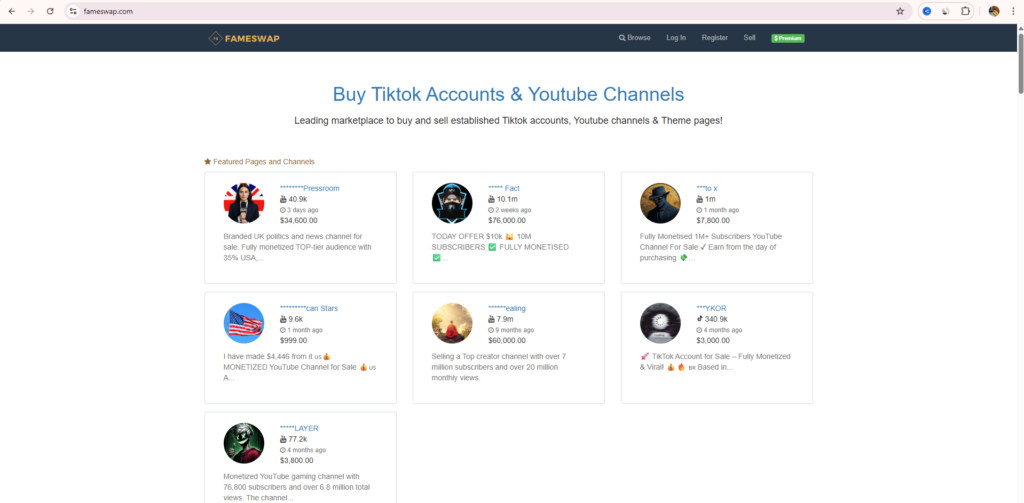Go back using the browser back arrow
The height and width of the screenshot is (503, 1024).
coord(10,11)
